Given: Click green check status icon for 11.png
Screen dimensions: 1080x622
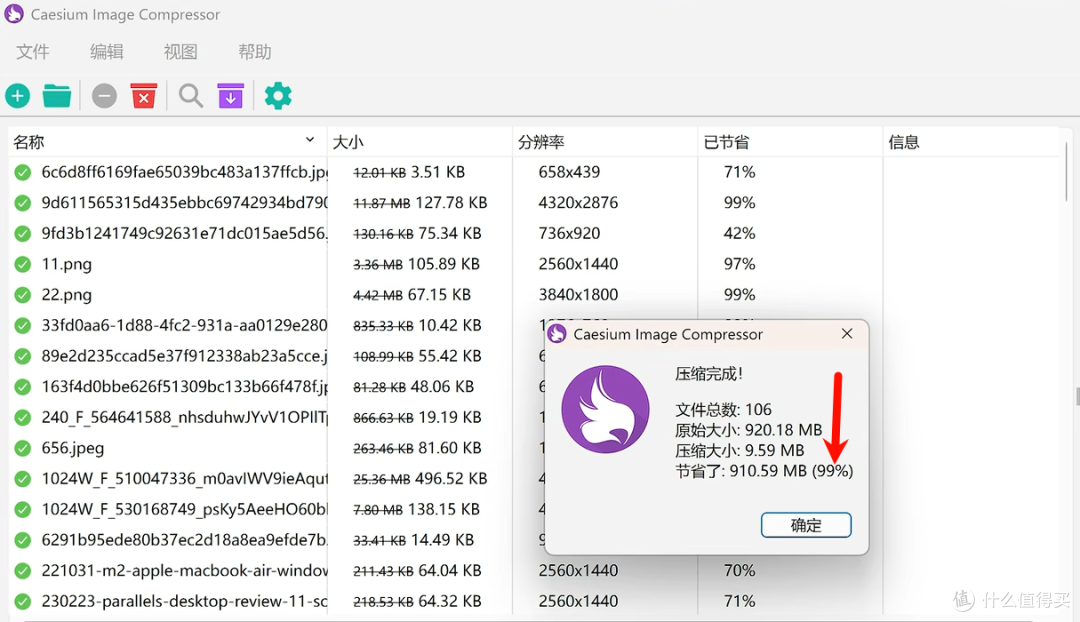Looking at the screenshot, I should (23, 264).
